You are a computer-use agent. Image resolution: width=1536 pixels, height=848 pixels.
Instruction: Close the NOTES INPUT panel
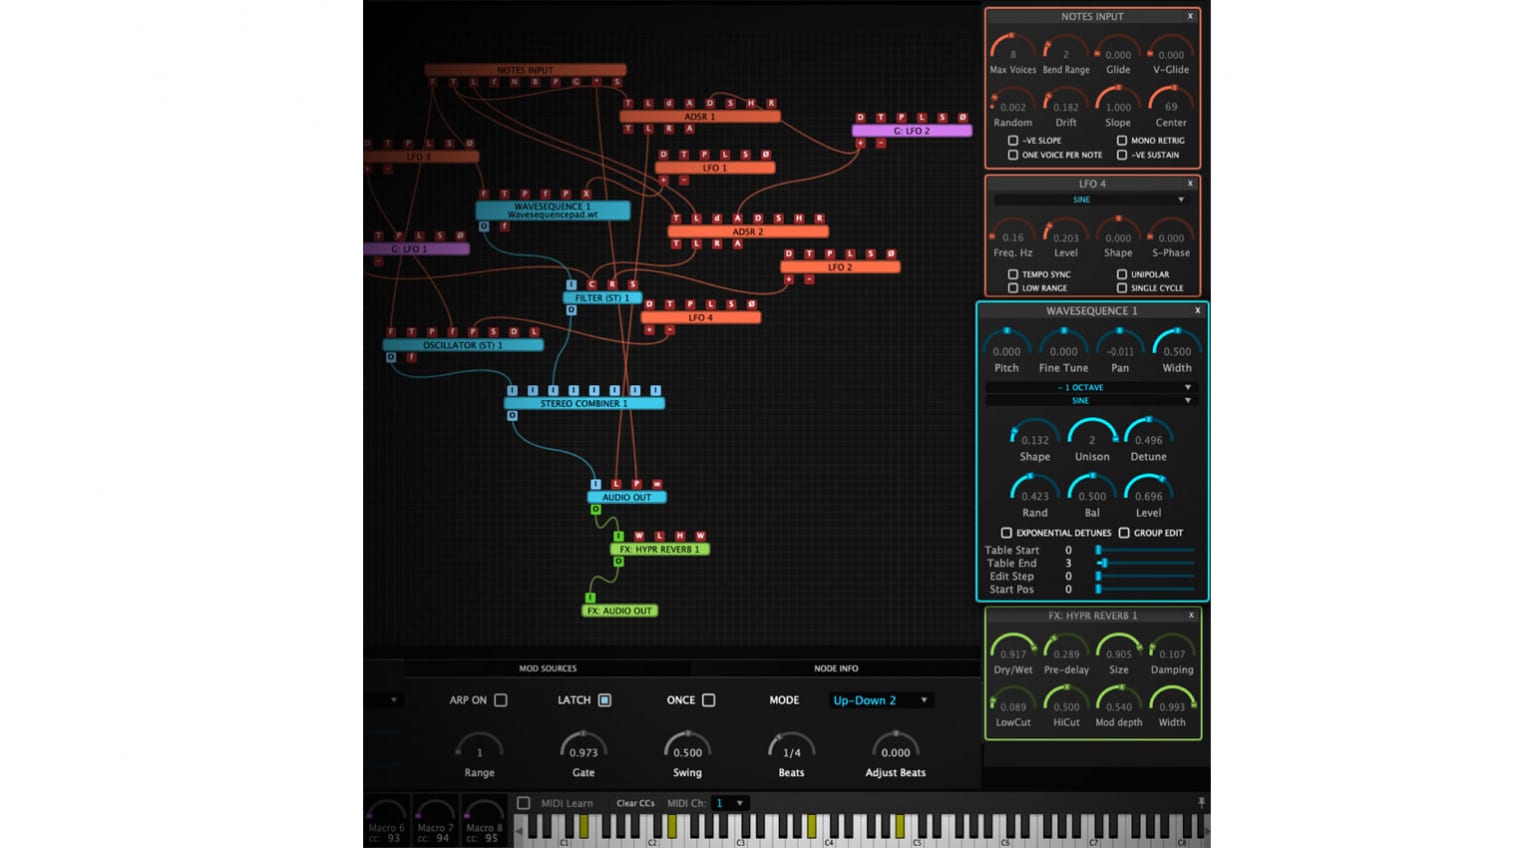1190,16
